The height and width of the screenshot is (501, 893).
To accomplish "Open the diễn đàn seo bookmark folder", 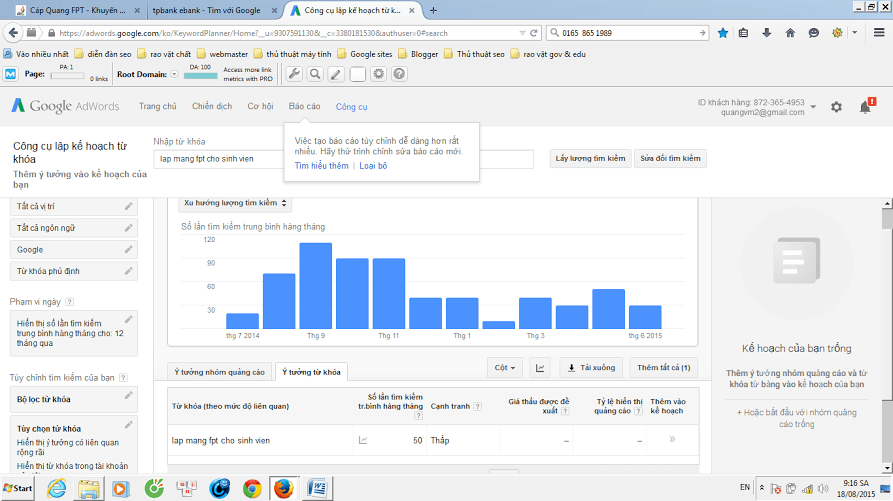I will [x=103, y=54].
